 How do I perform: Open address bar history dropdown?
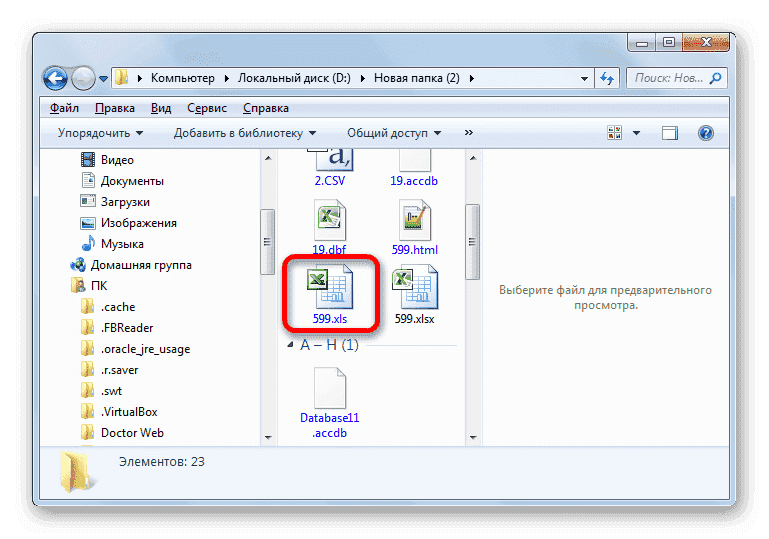point(584,78)
